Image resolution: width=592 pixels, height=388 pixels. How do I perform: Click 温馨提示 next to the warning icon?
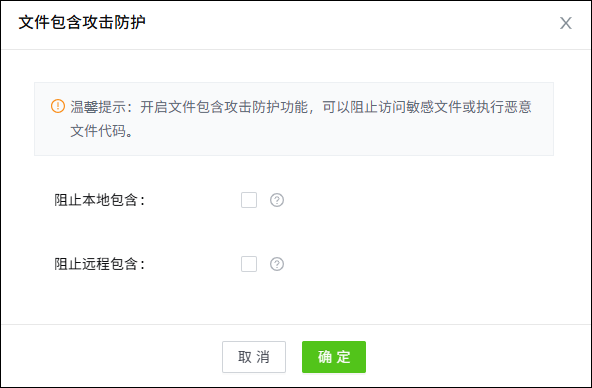pos(98,107)
